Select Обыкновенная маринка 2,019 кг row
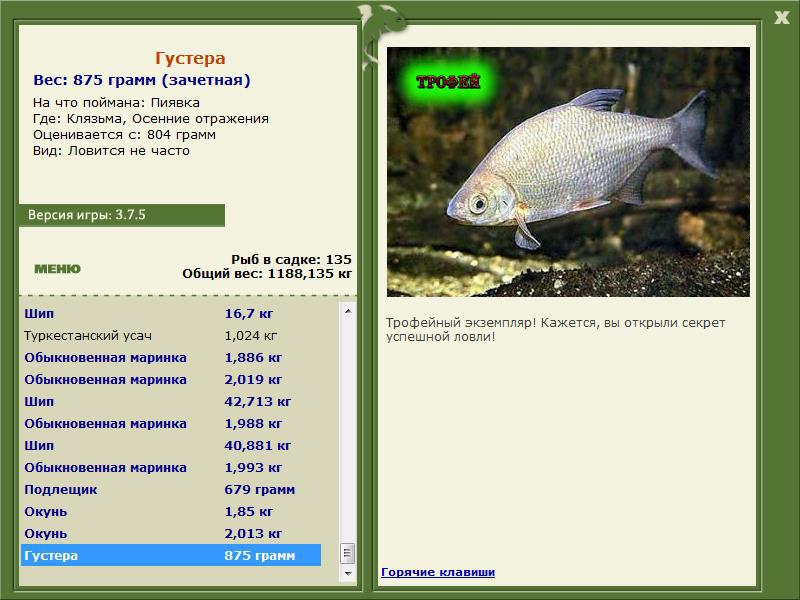800x600 pixels. point(171,379)
